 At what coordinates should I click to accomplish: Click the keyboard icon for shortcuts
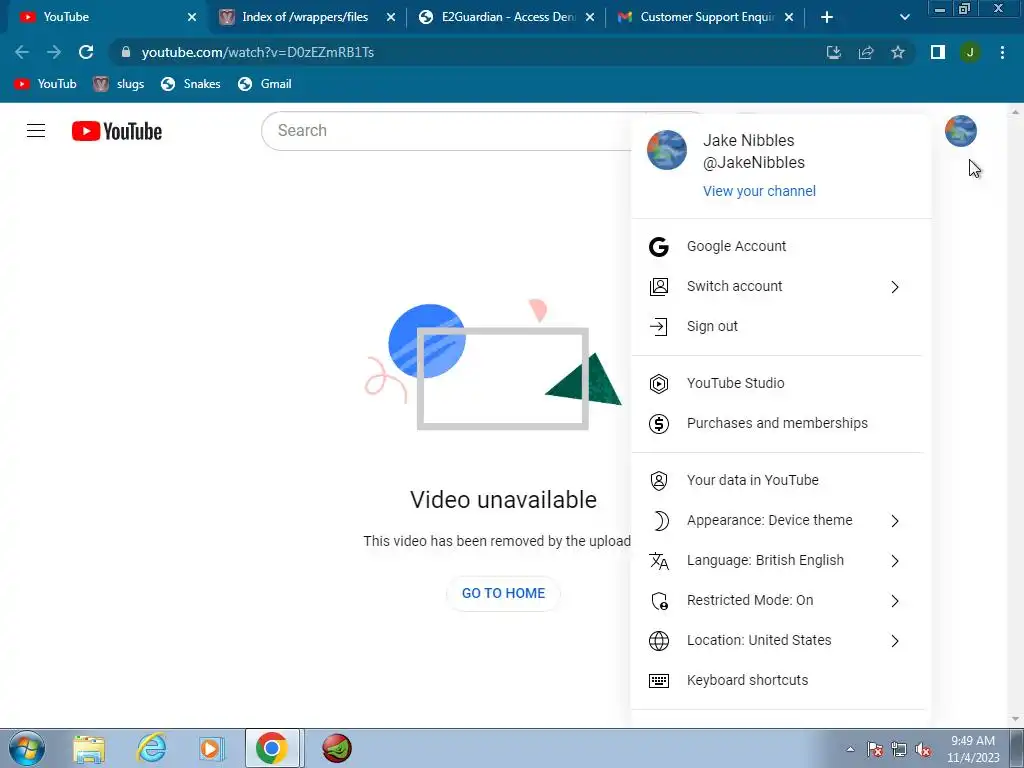coord(658,680)
